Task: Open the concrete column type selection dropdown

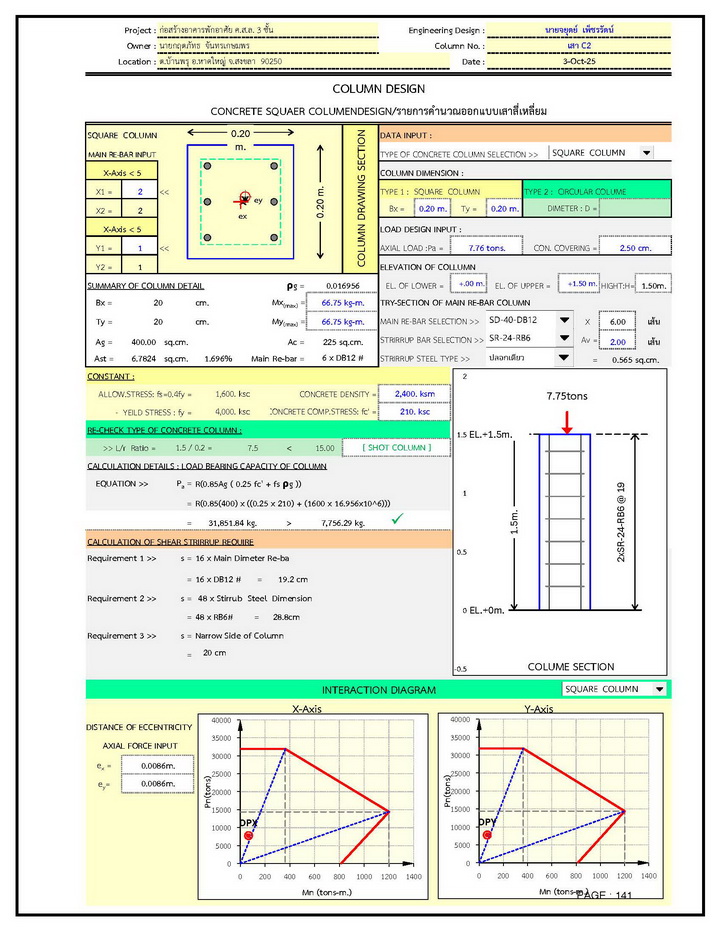Action: (x=646, y=153)
